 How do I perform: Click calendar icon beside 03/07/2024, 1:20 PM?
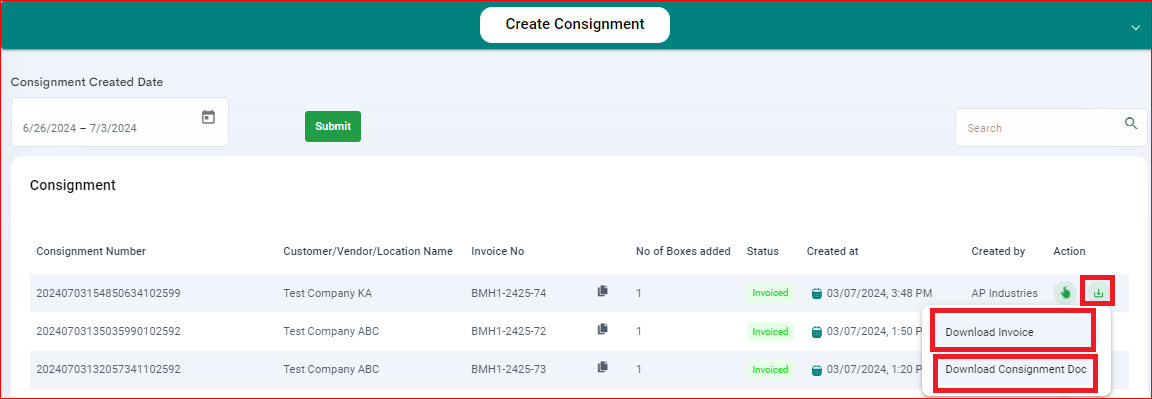816,370
